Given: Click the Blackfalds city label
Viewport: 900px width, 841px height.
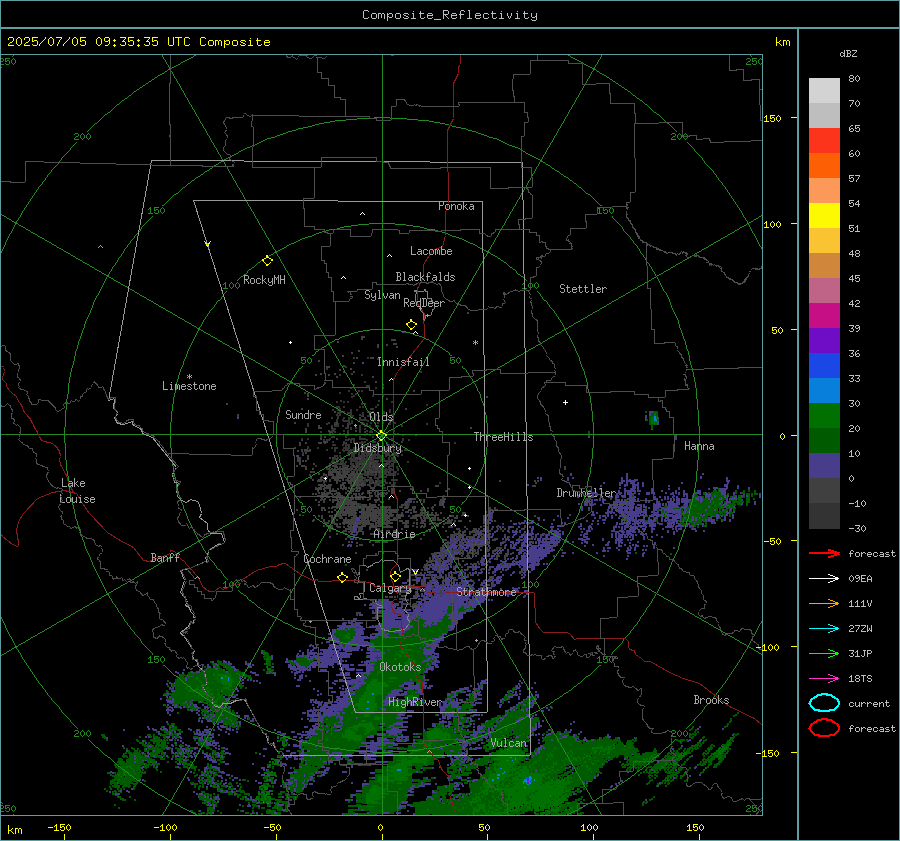Looking at the screenshot, I should (x=425, y=277).
